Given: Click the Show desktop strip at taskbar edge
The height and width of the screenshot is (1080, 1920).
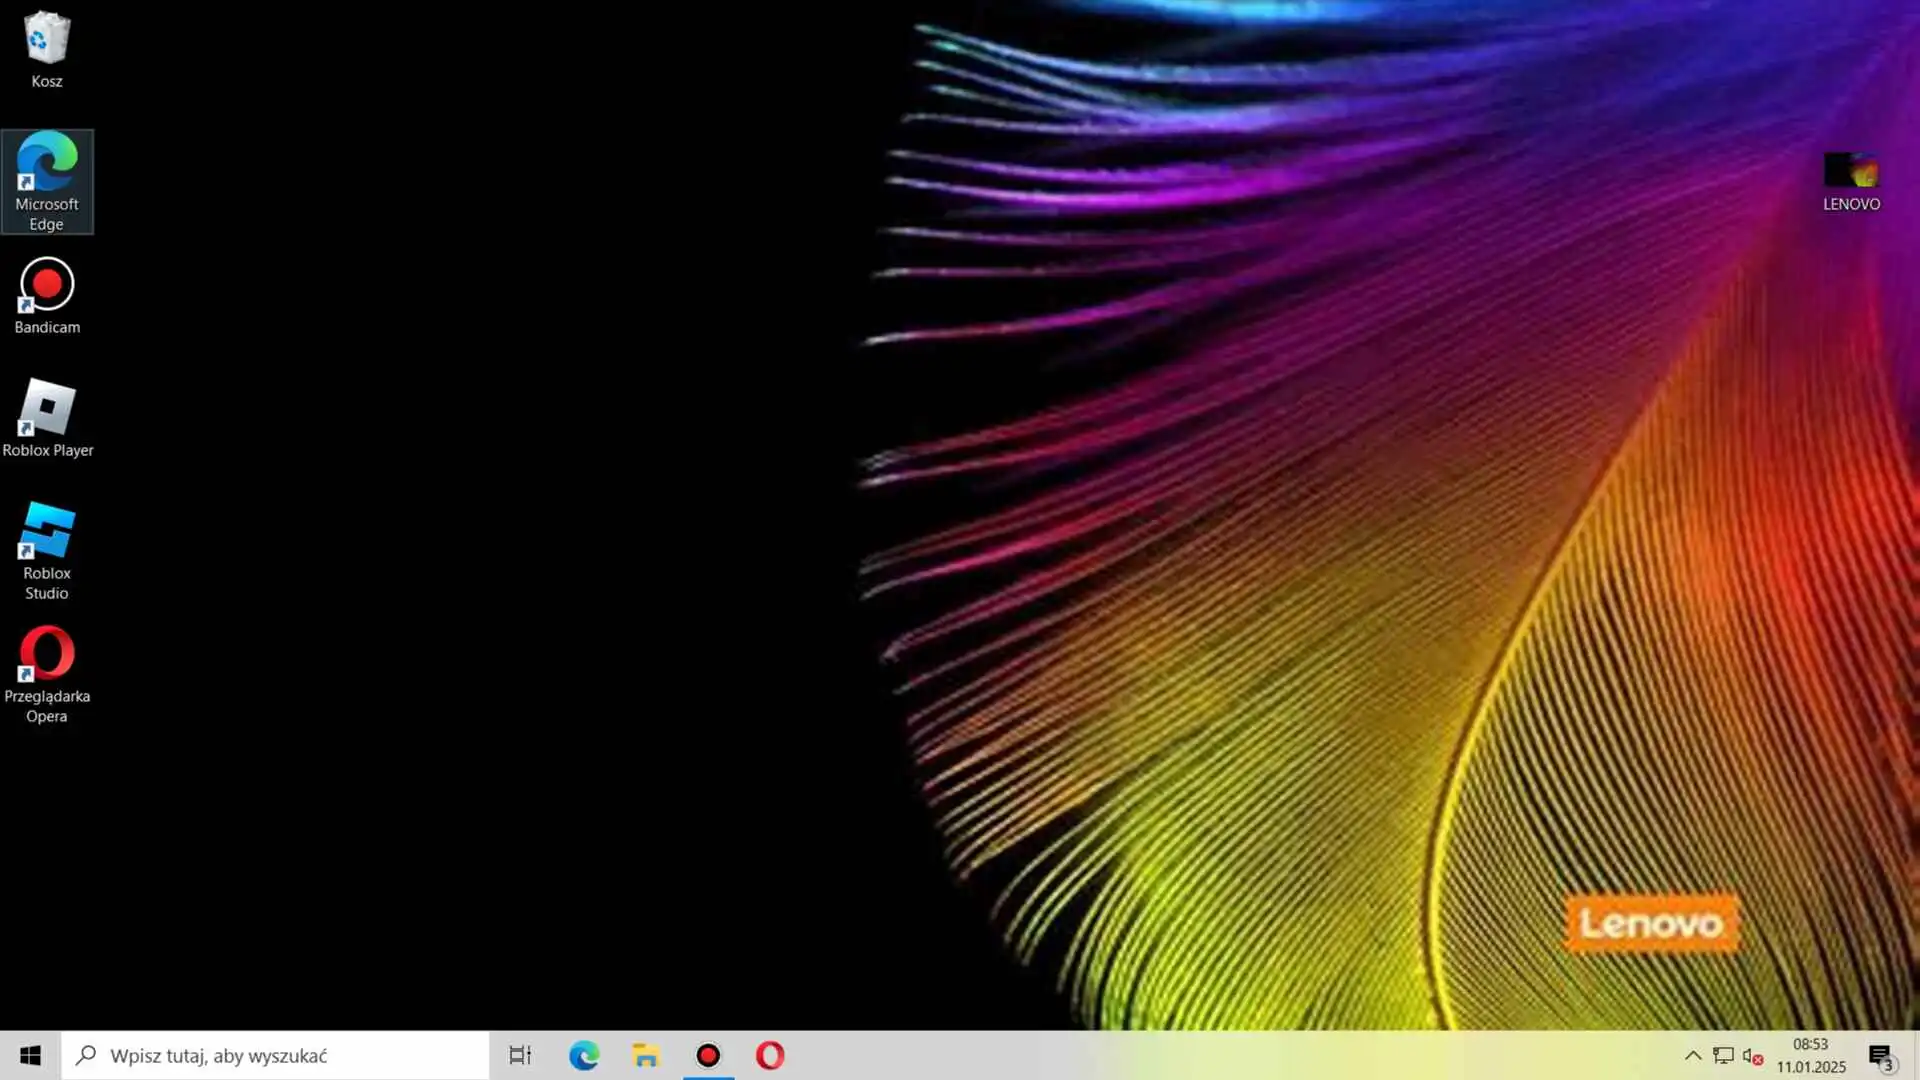Looking at the screenshot, I should point(1916,1055).
